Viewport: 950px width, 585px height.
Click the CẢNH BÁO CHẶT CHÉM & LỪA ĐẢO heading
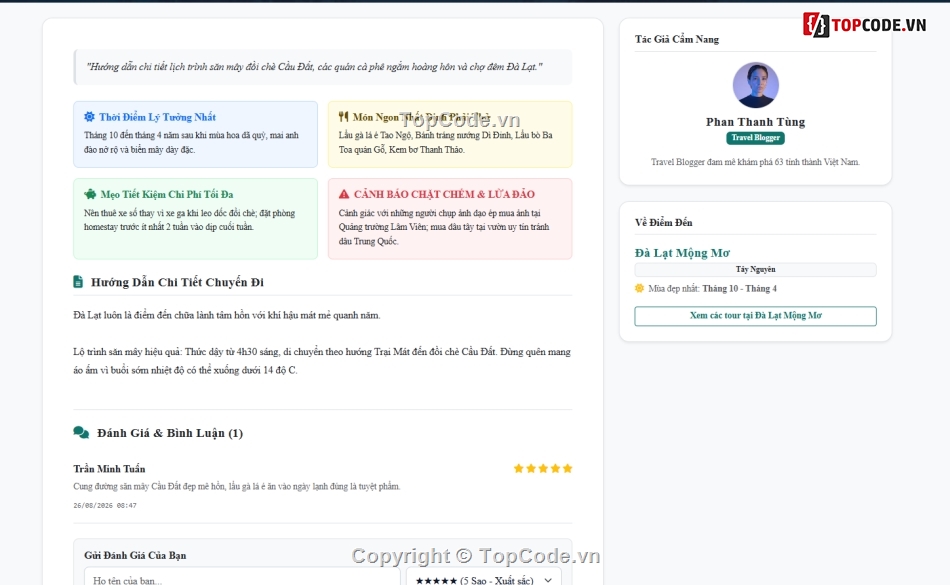444,194
